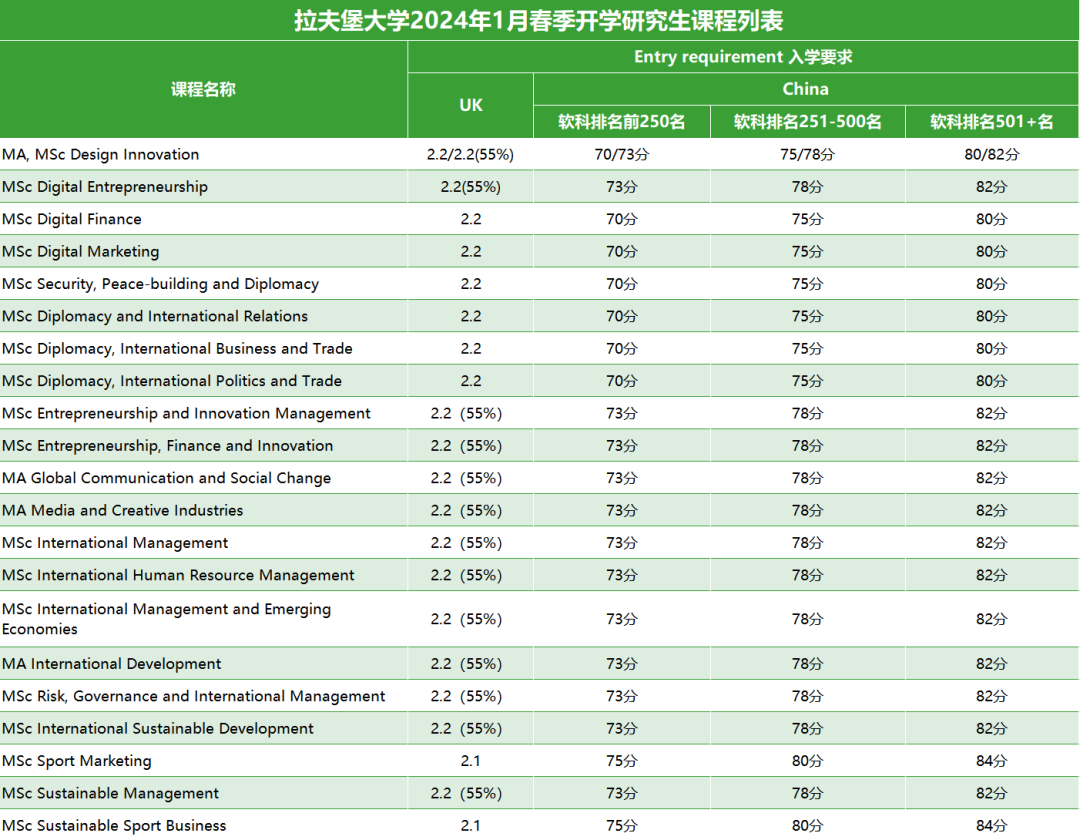Select 82分 cell in MA International Development row
1080x840 pixels.
tap(992, 664)
